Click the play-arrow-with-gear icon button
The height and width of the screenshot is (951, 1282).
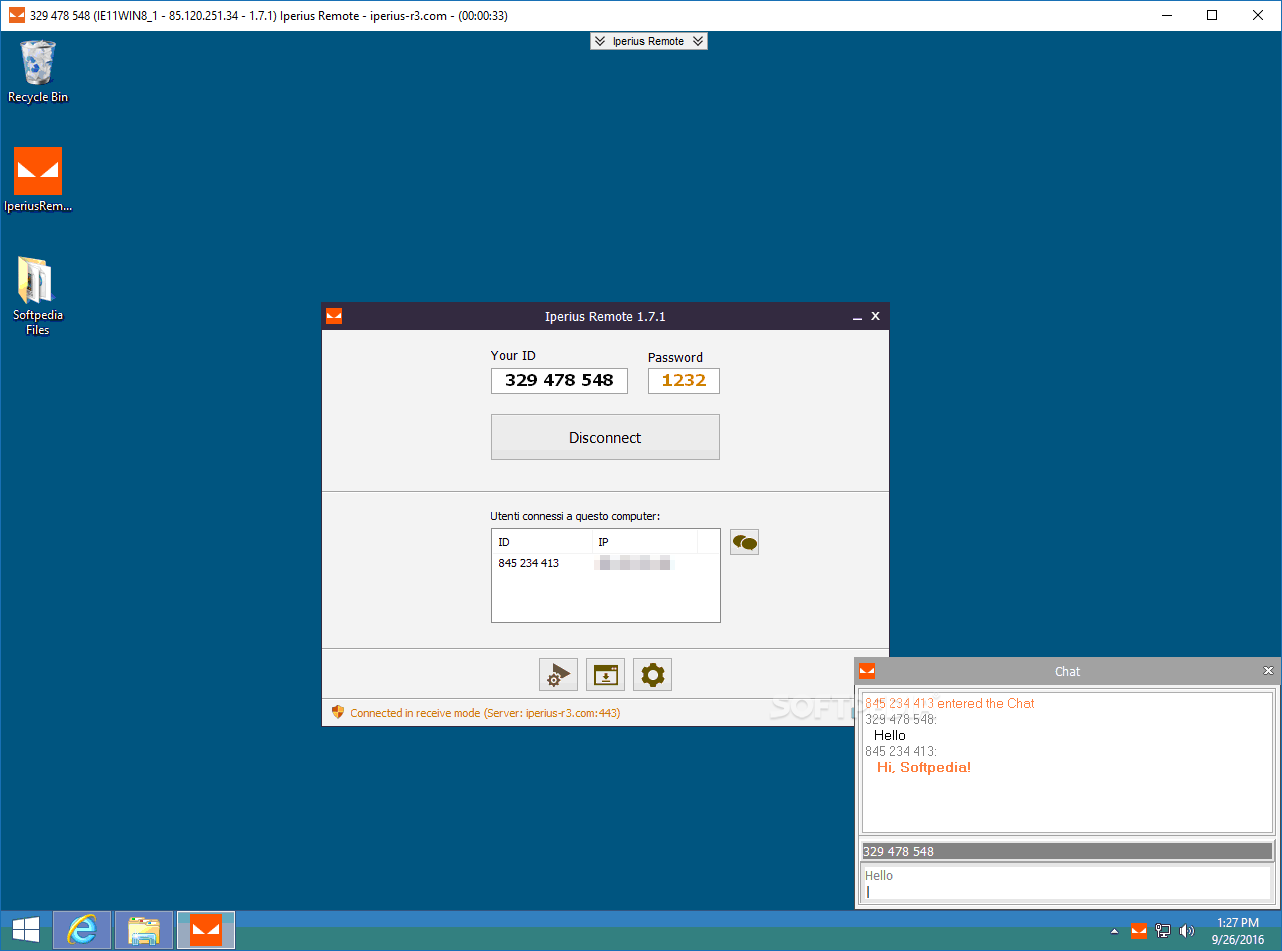[x=558, y=675]
